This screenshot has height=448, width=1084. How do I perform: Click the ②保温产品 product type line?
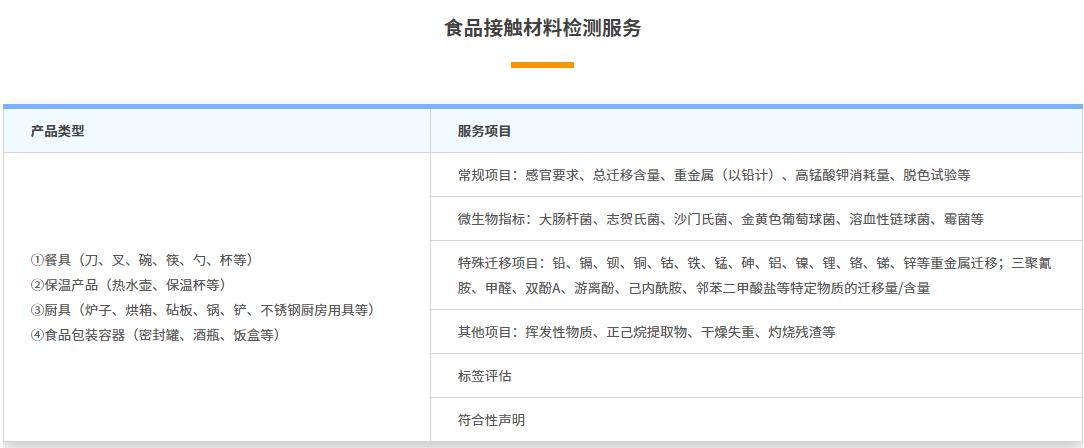click(131, 285)
